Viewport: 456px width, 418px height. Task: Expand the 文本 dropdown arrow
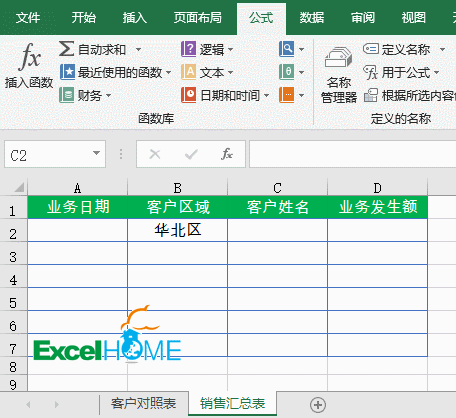[x=230, y=72]
